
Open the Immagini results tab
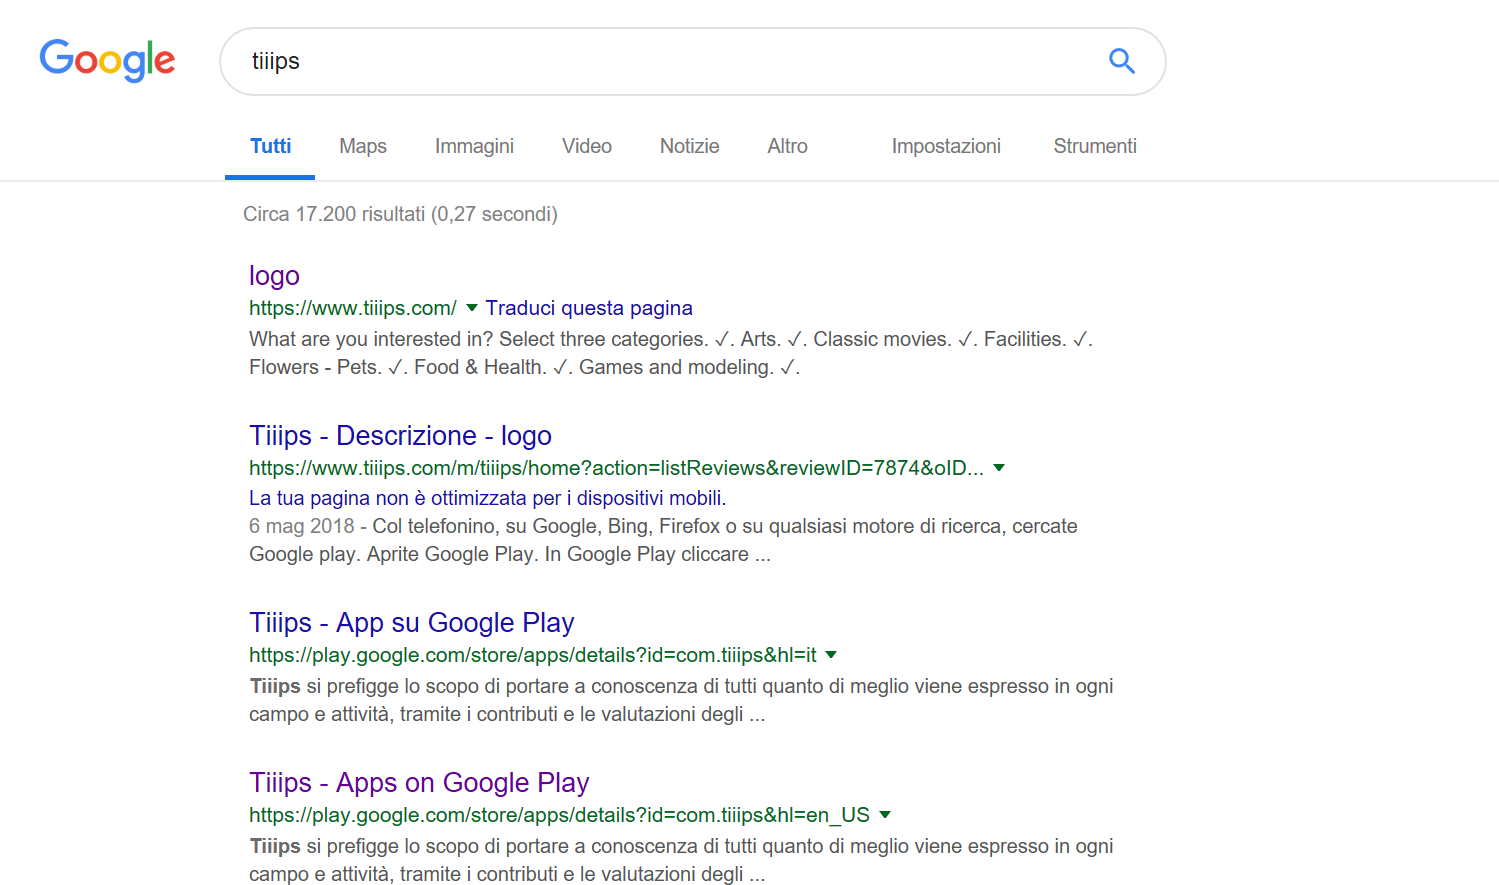[x=474, y=146]
